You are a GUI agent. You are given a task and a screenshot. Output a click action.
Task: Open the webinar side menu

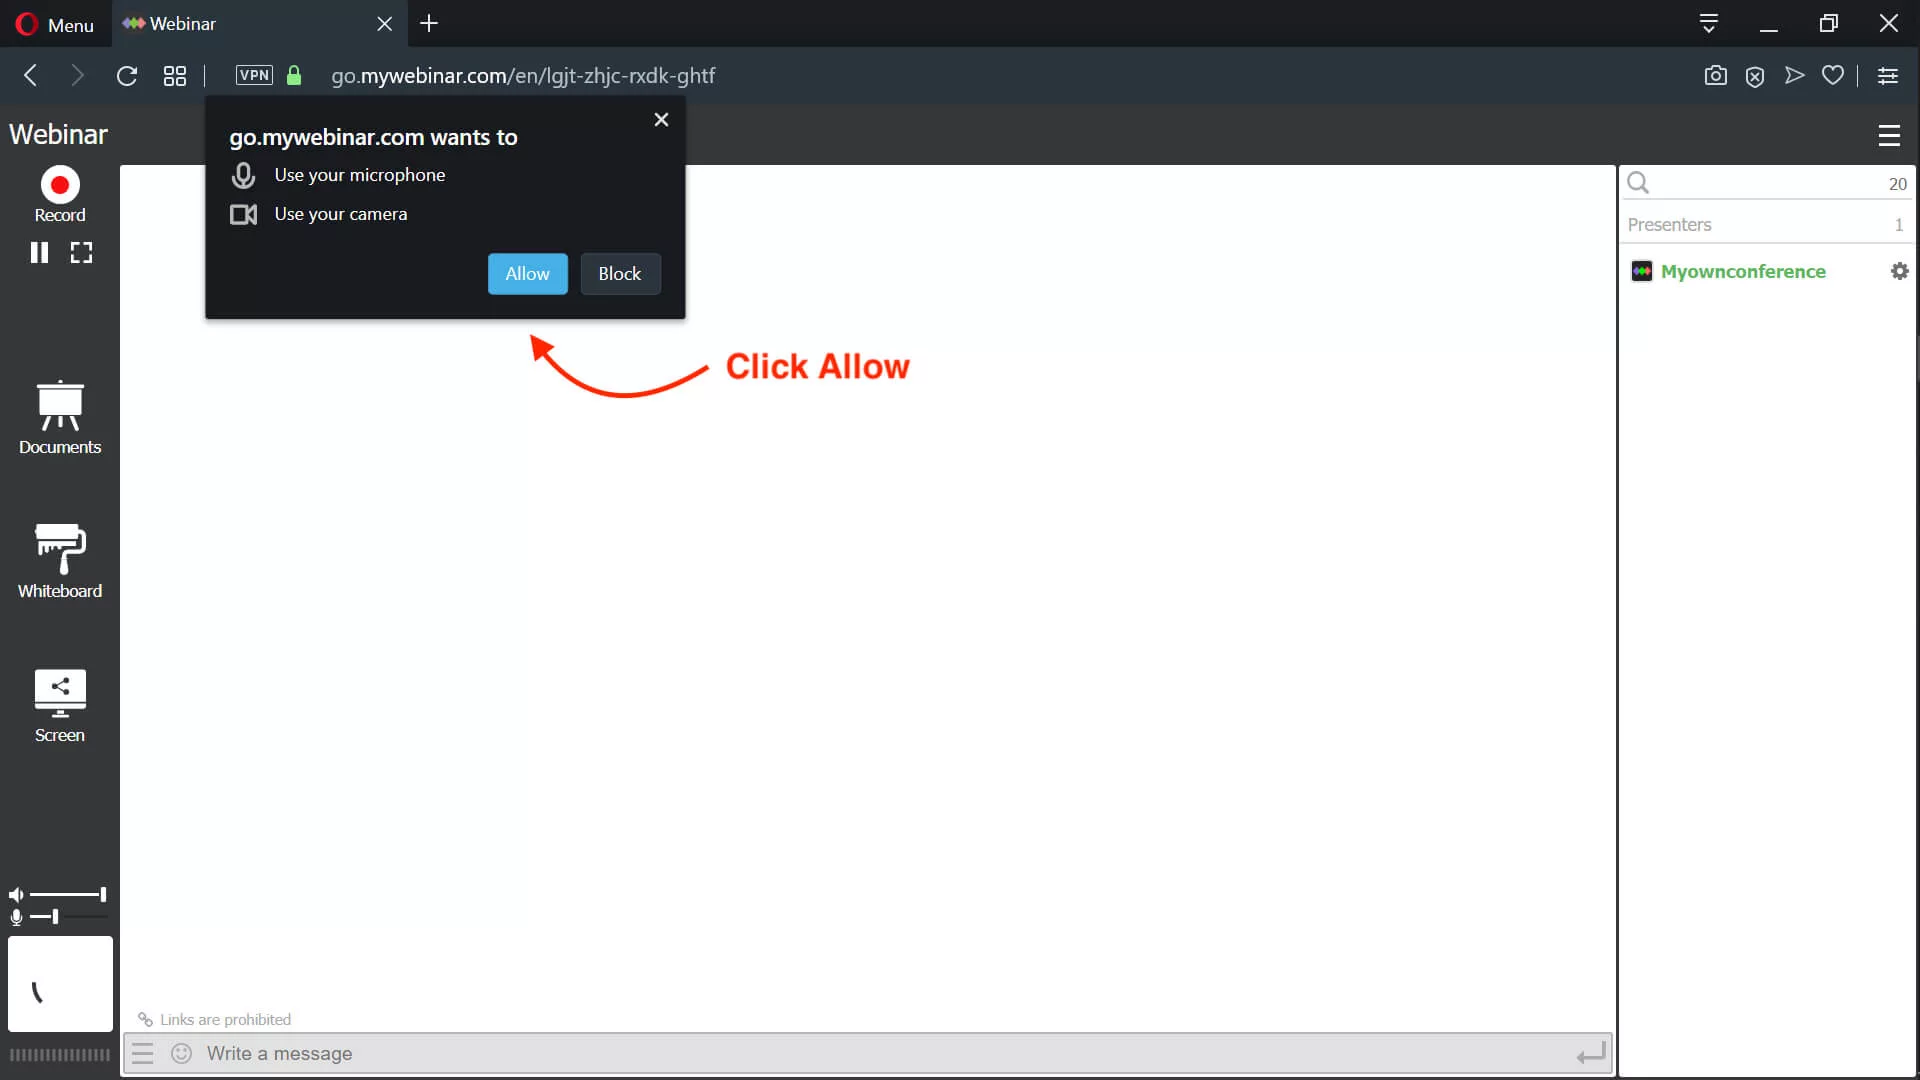click(1889, 135)
